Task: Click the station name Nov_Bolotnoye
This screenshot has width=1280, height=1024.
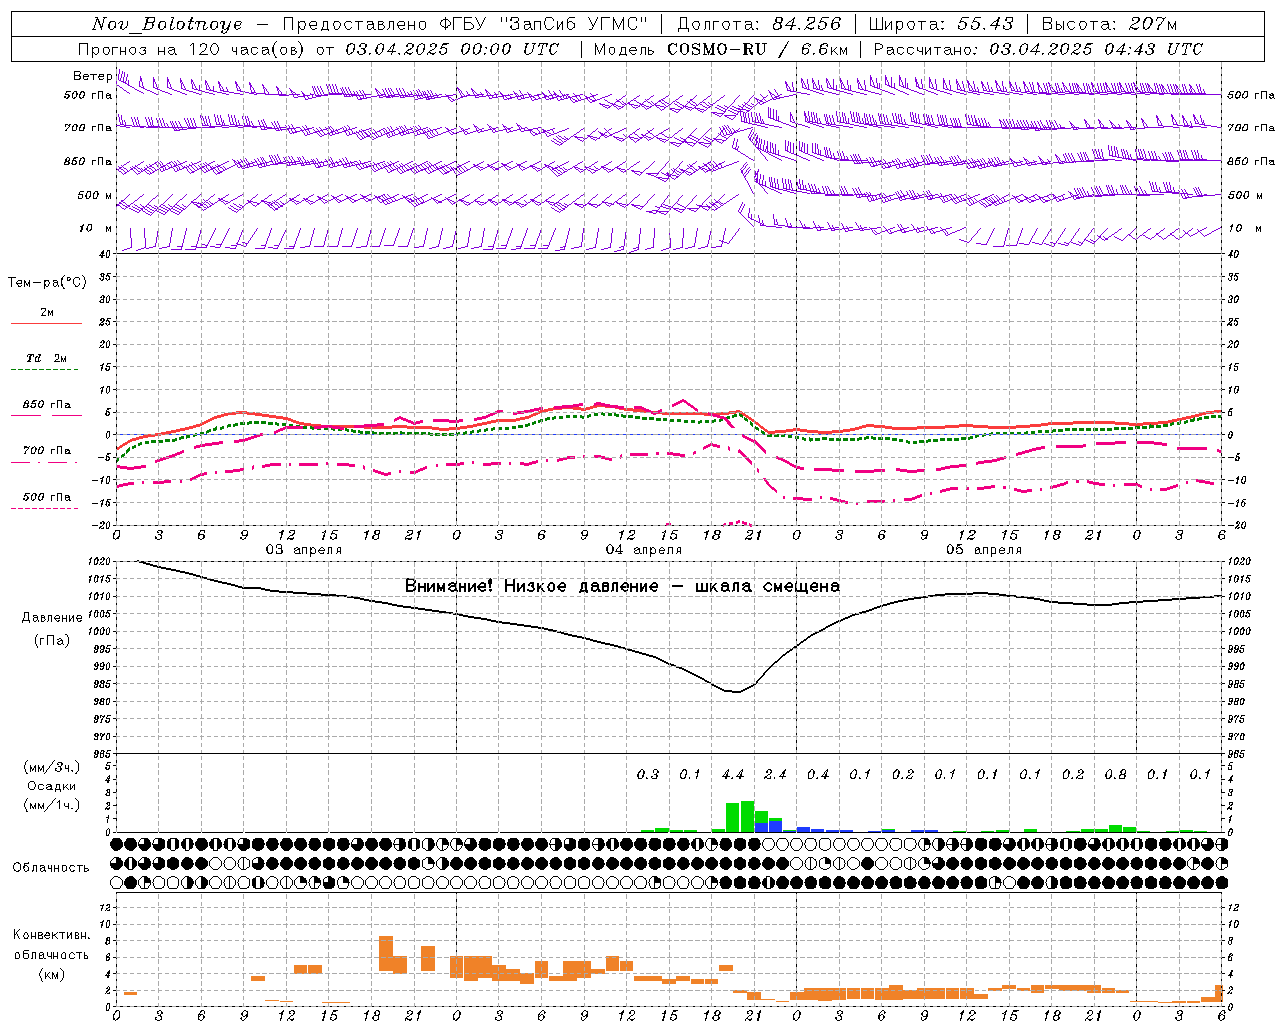Action: point(167,24)
